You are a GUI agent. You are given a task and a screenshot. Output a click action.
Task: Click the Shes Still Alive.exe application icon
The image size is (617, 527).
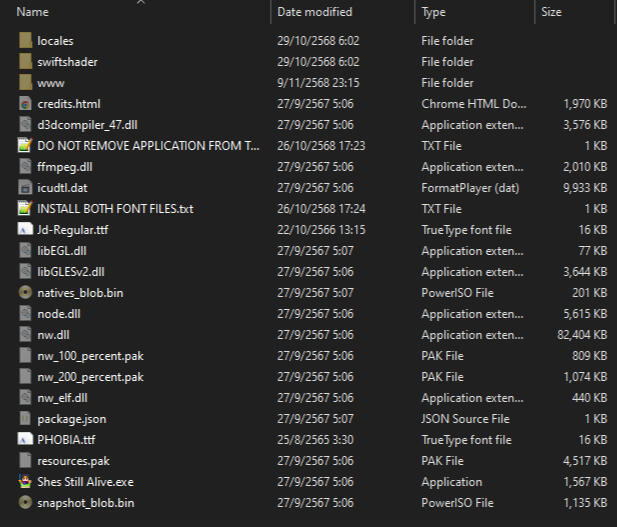25,482
